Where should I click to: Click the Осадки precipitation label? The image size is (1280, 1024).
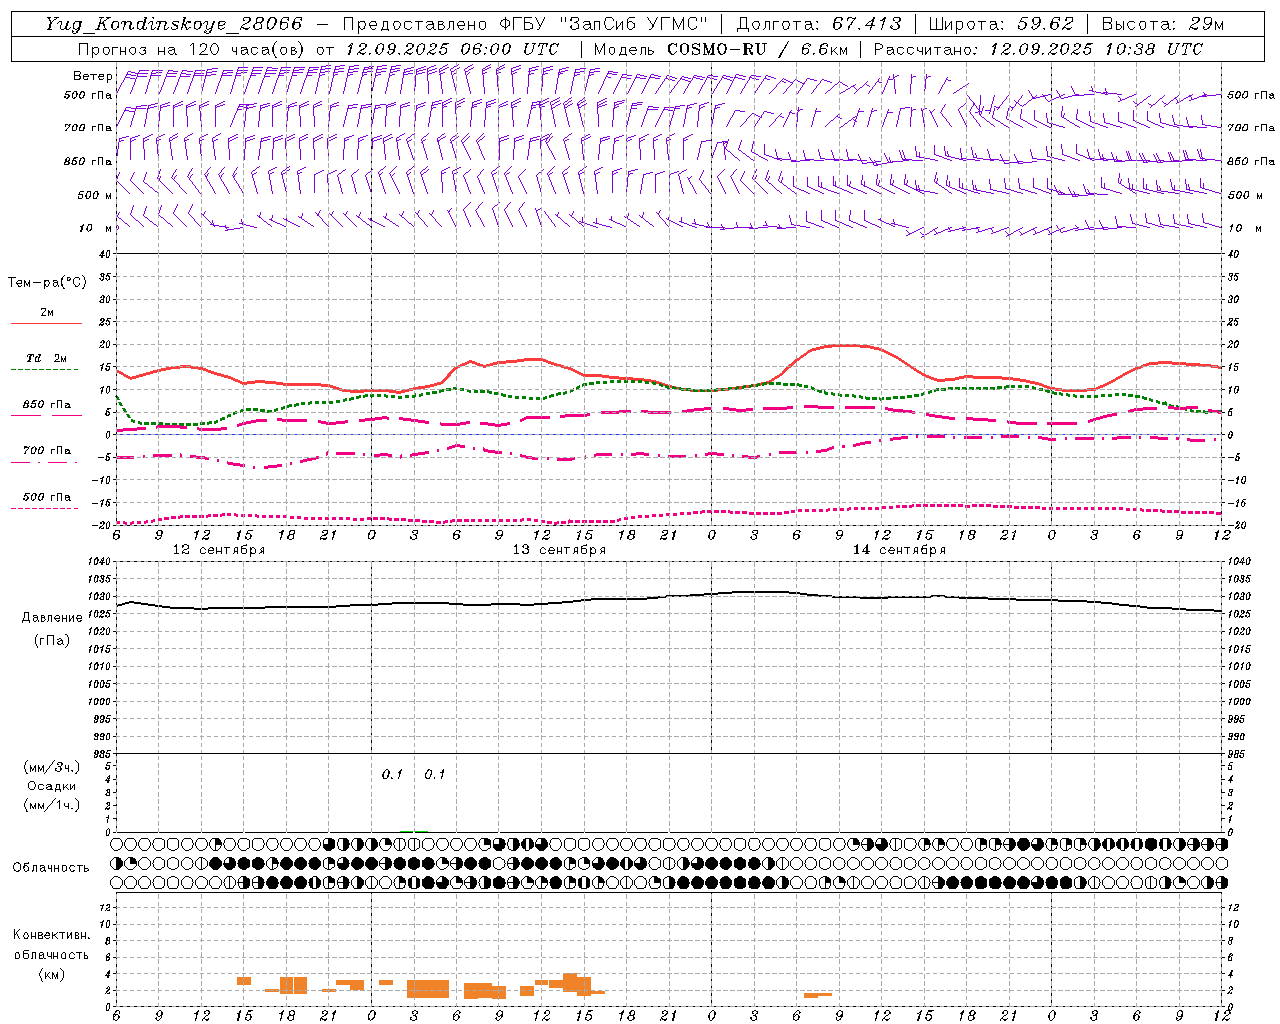(51, 786)
